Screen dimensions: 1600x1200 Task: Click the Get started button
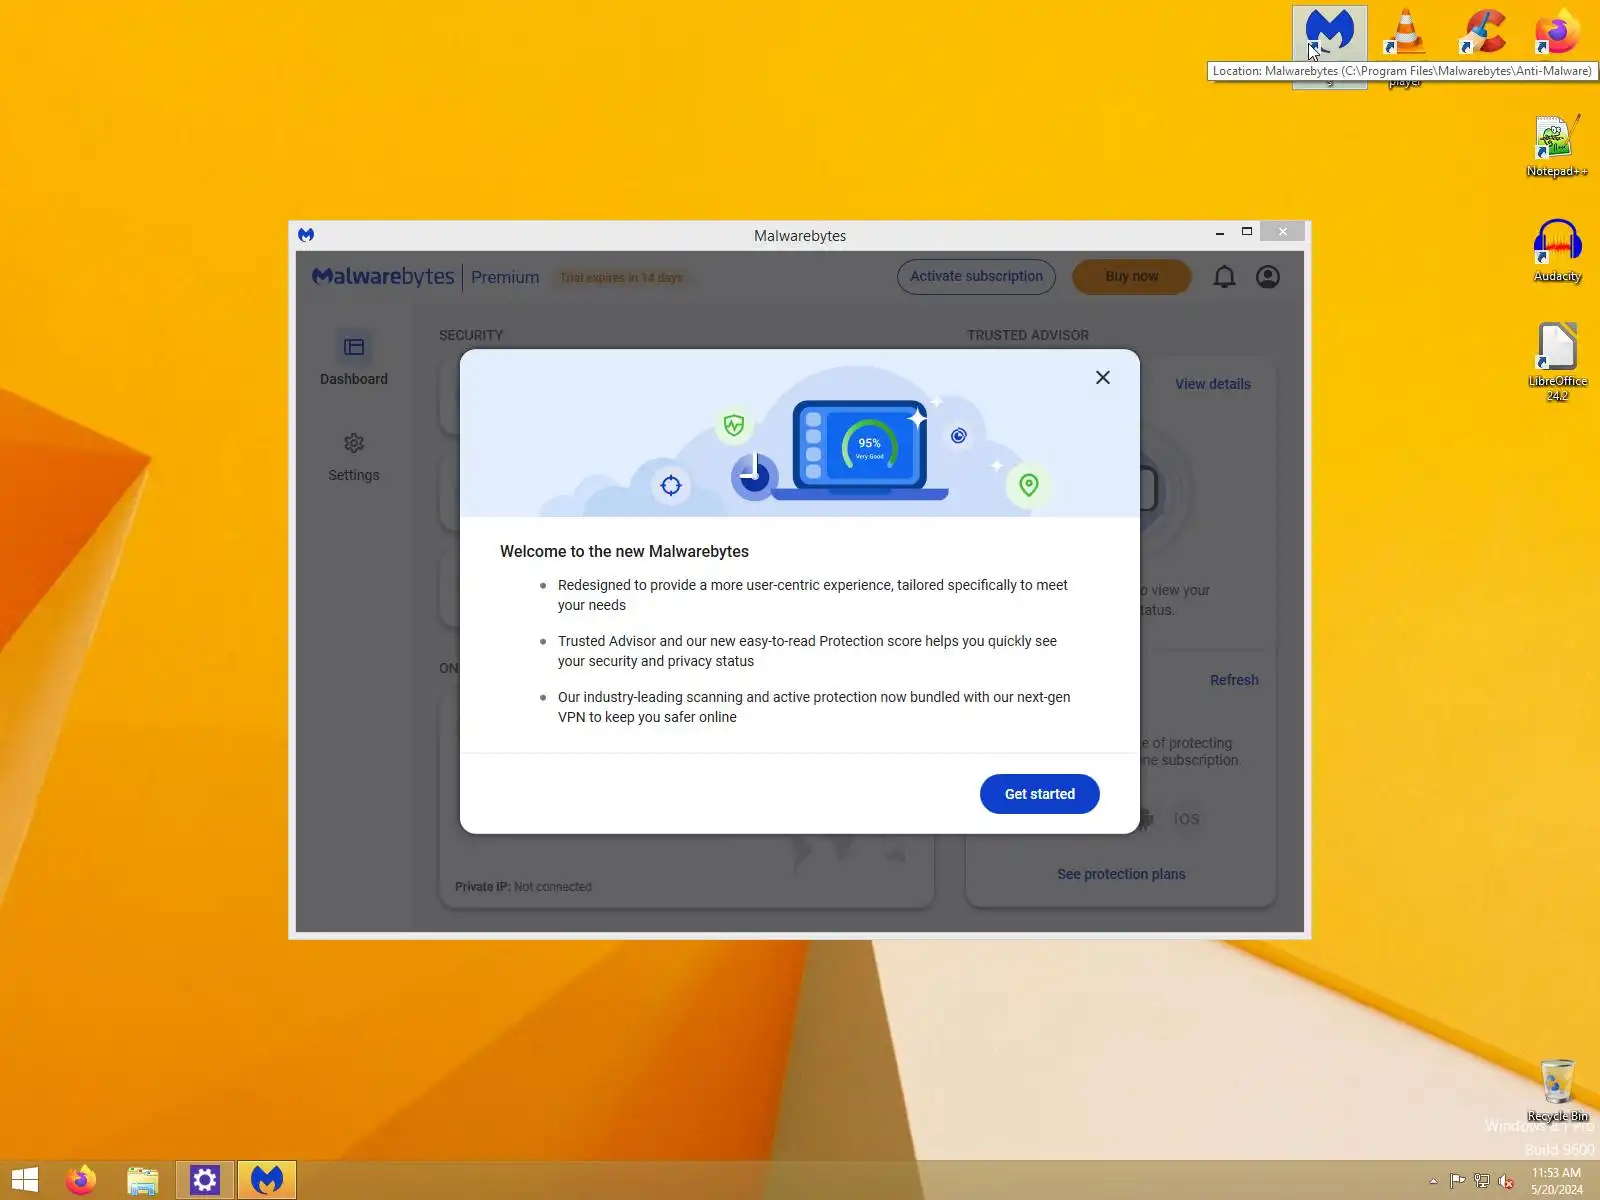1040,794
